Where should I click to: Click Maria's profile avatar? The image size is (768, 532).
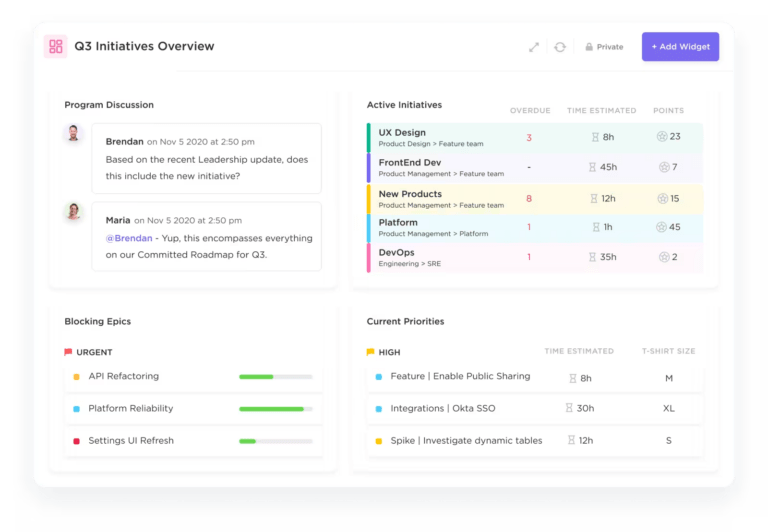[x=73, y=212]
